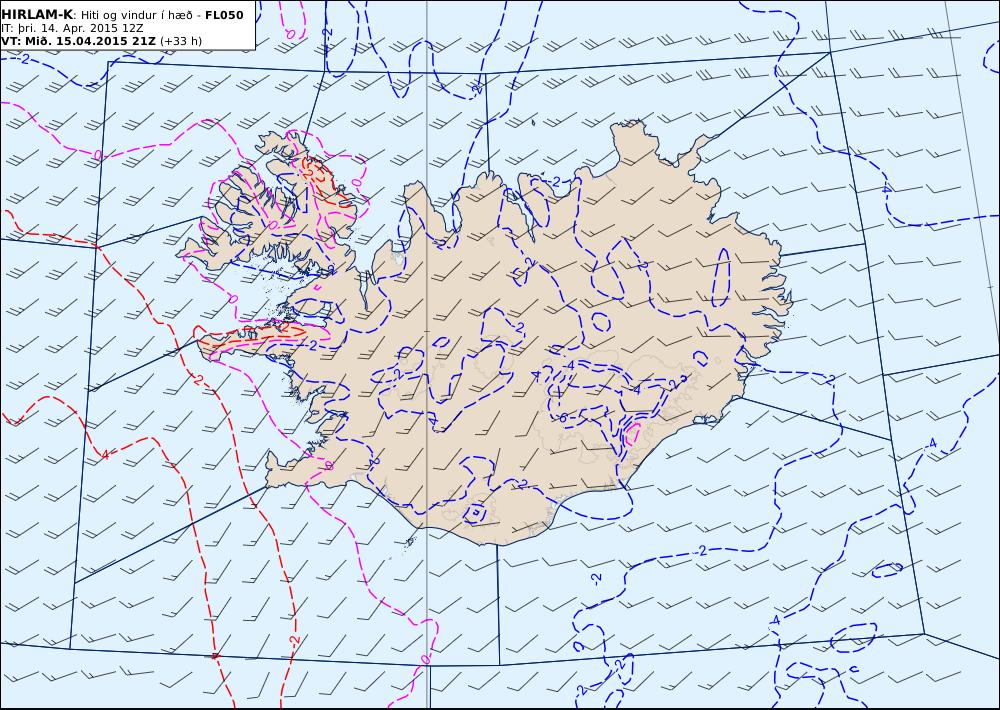Click the 'VT: Mið. 15.04.2015 21Z' valid time

pyautogui.click(x=78, y=41)
